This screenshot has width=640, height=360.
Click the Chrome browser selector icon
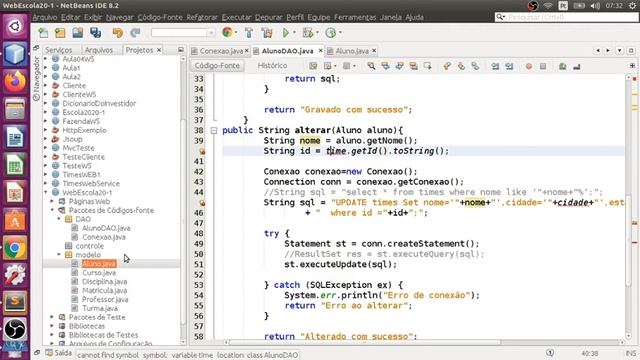tap(227, 32)
